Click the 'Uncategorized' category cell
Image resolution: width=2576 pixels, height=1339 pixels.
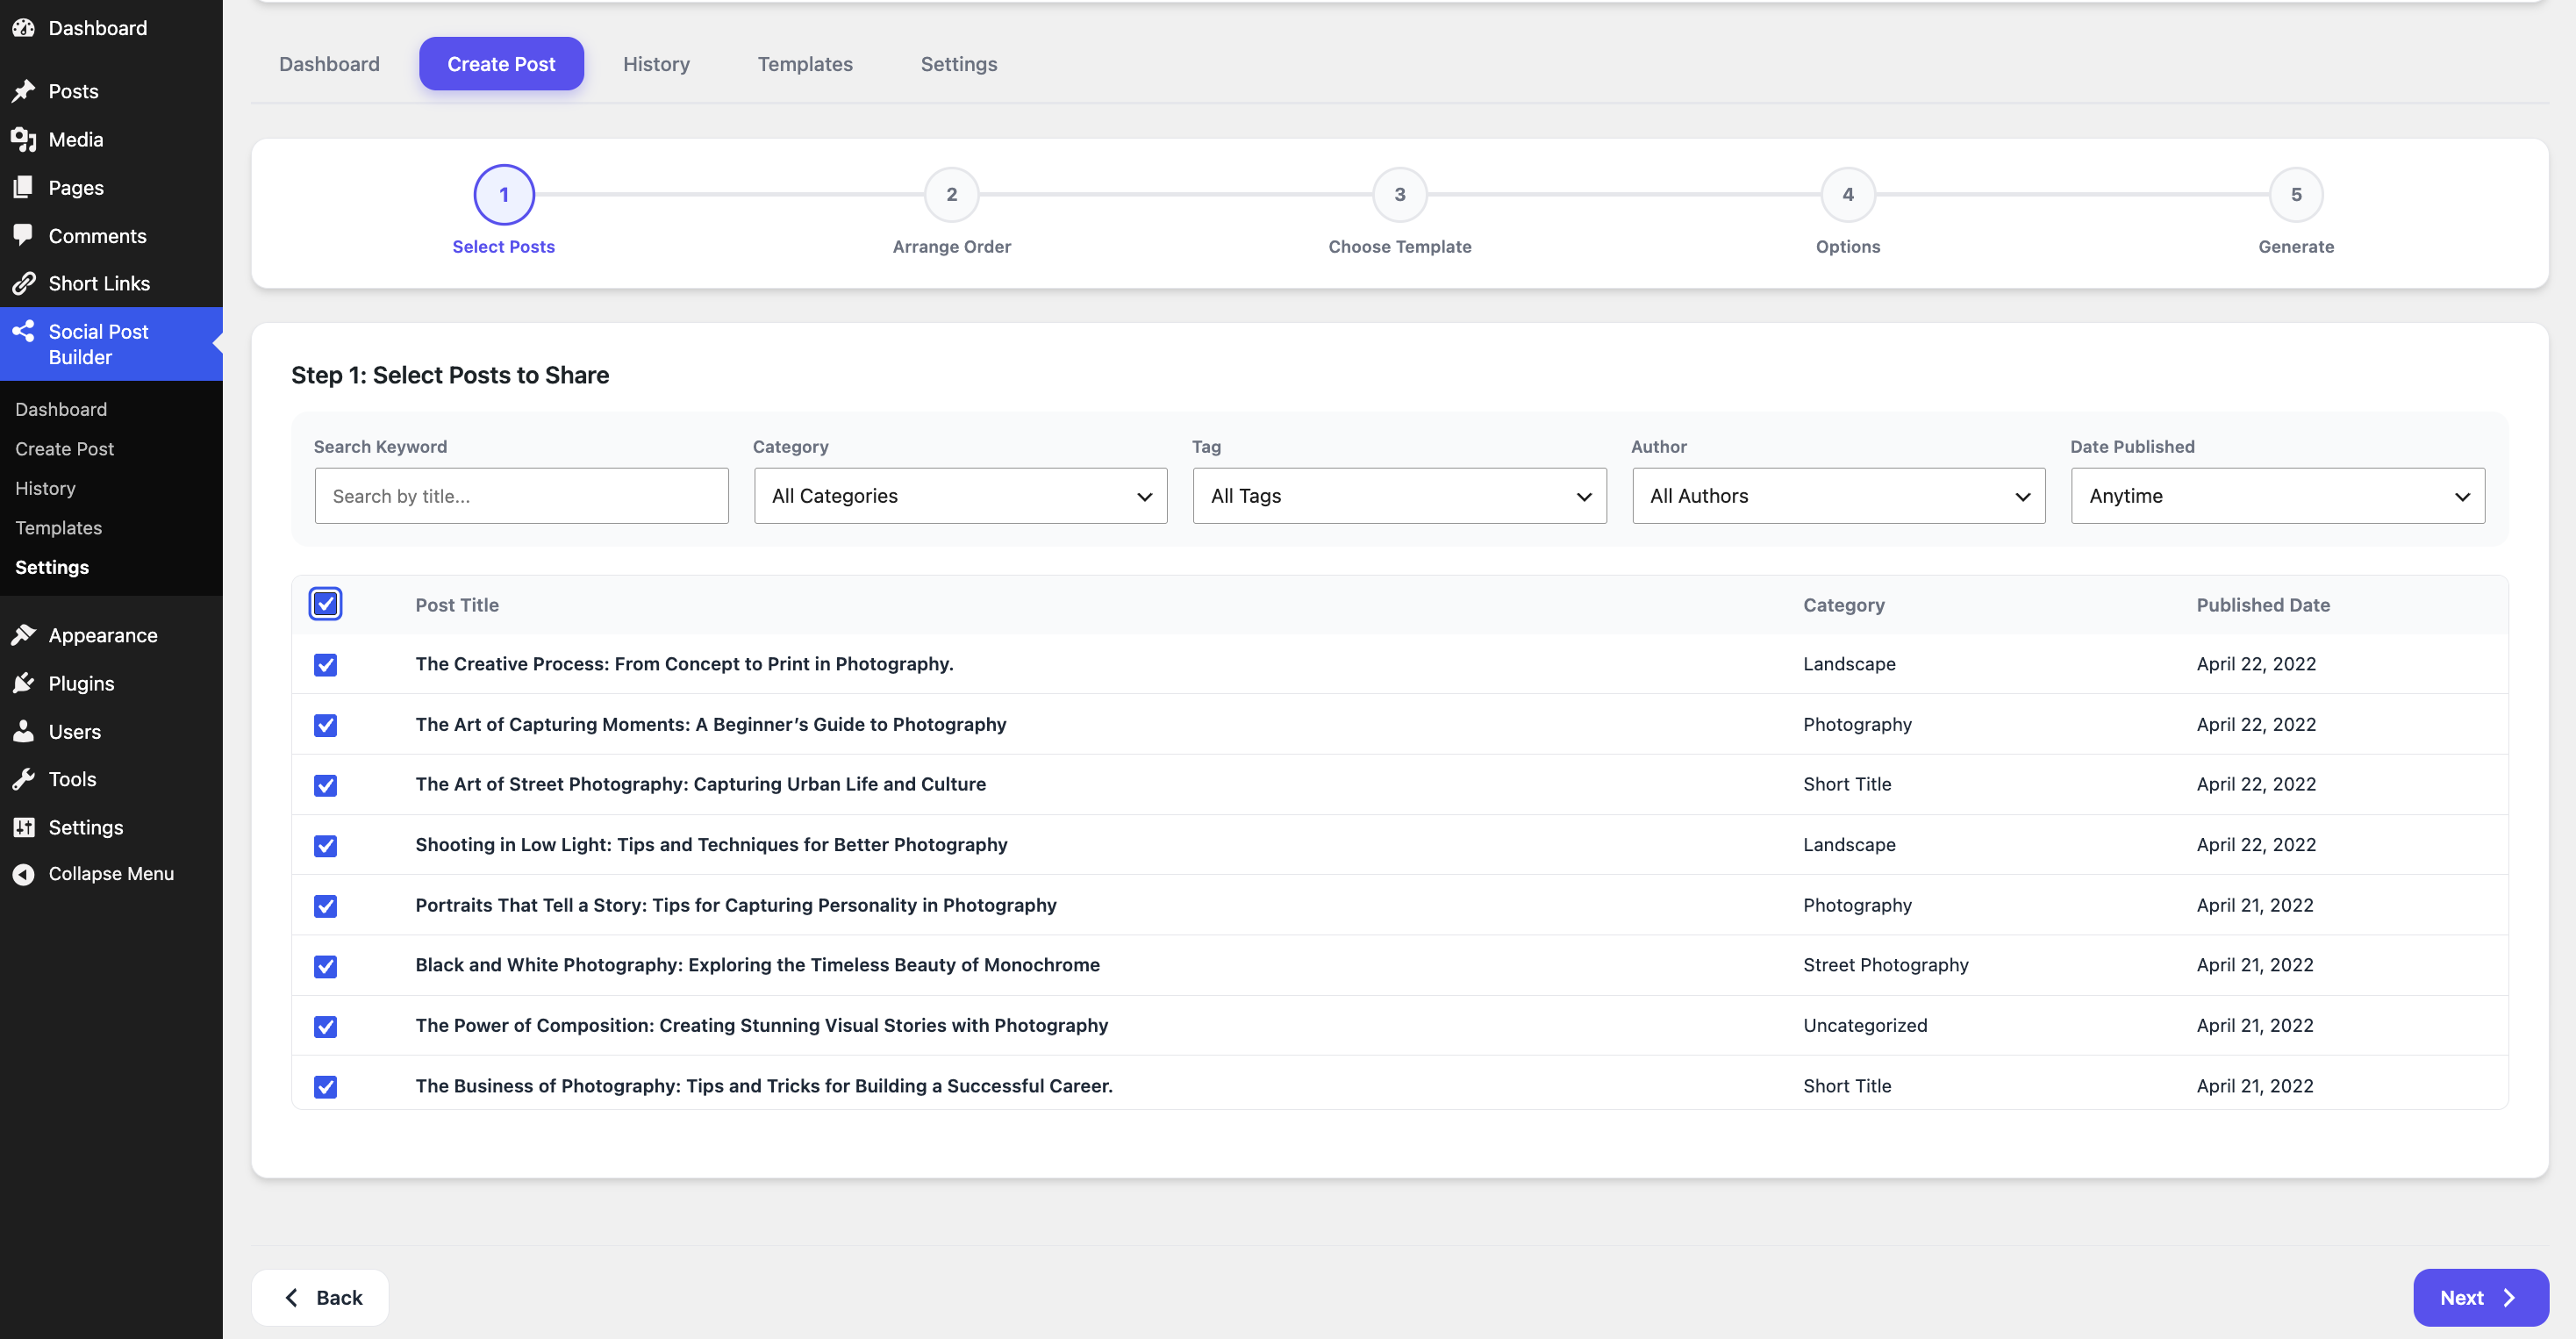tap(1865, 1025)
